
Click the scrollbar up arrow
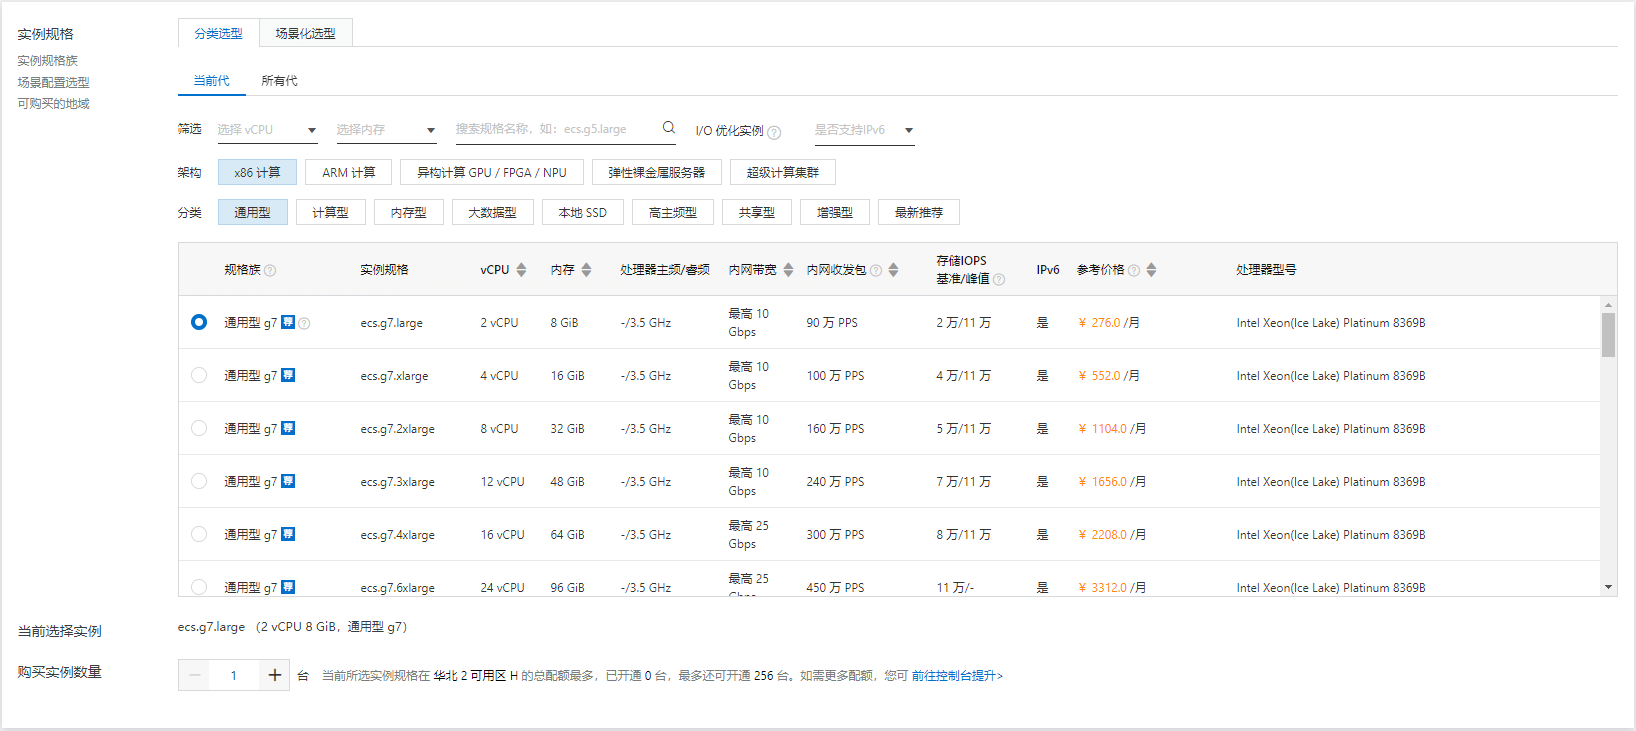click(x=1608, y=305)
